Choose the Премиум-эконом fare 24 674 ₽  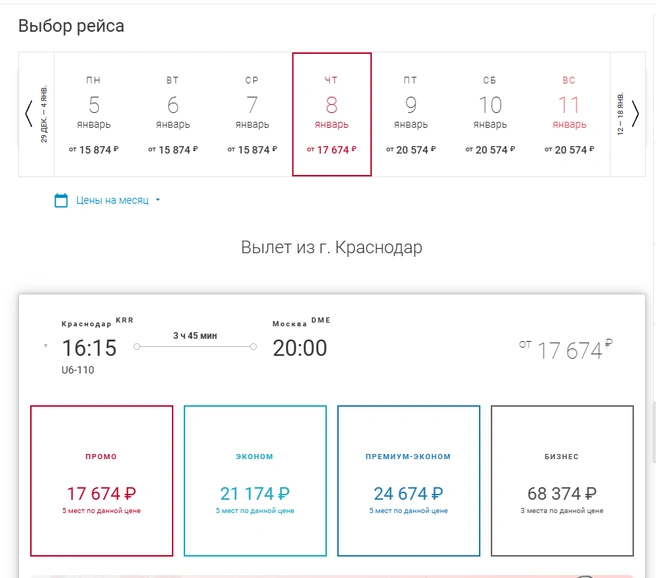coord(409,481)
